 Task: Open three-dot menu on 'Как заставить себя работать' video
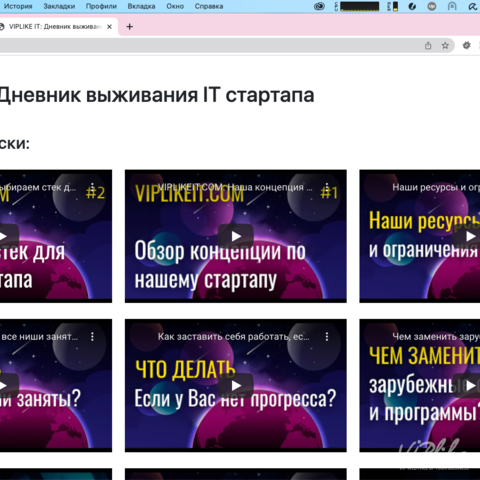pyautogui.click(x=327, y=336)
